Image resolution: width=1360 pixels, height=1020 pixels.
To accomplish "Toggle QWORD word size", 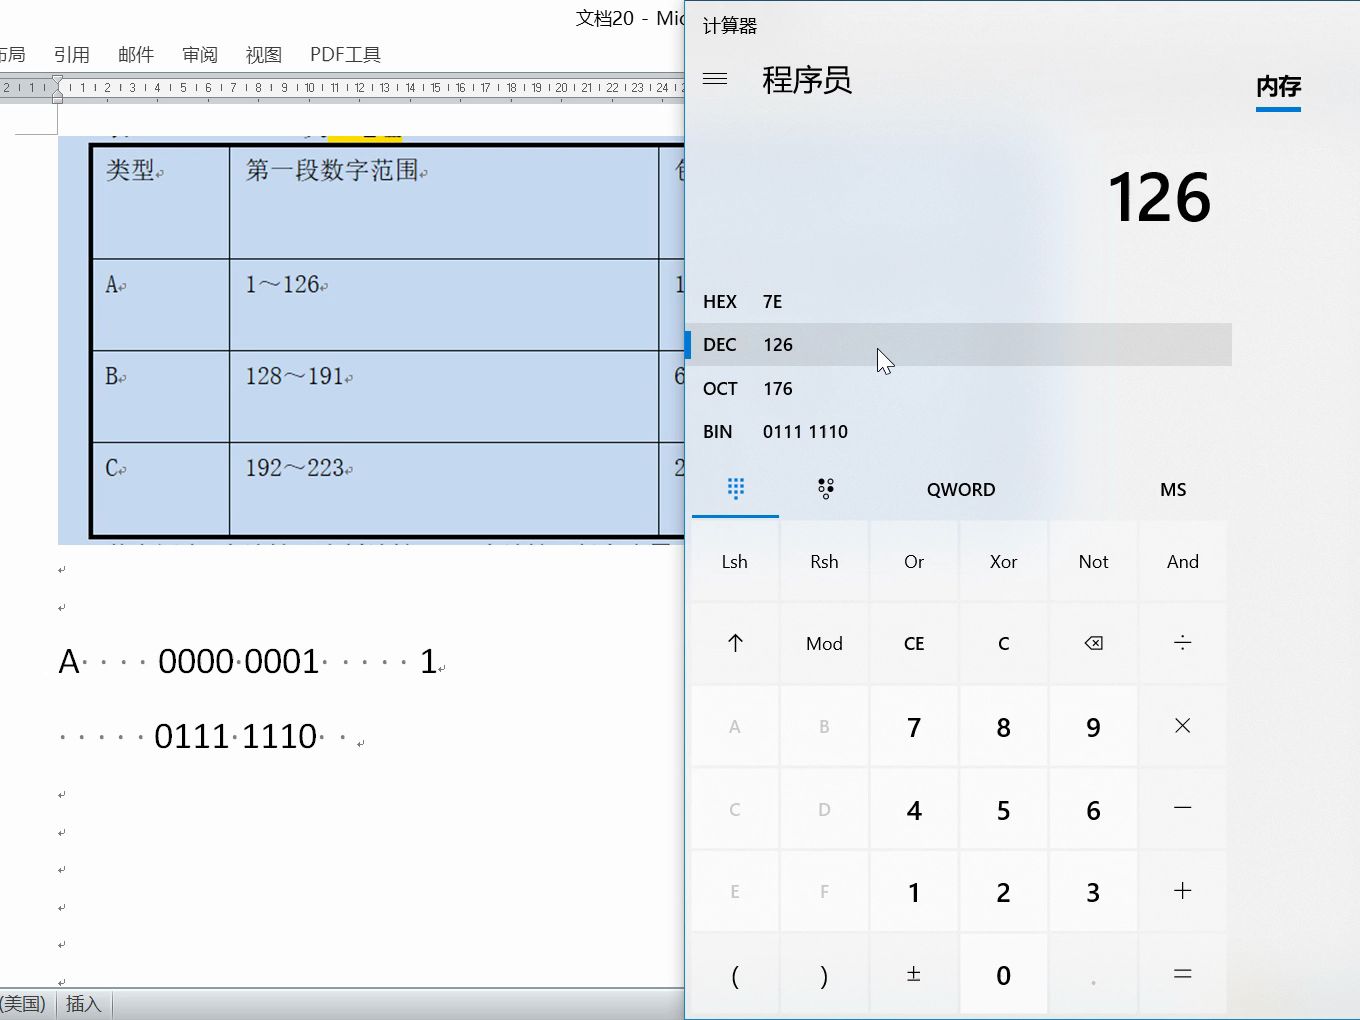I will (960, 489).
